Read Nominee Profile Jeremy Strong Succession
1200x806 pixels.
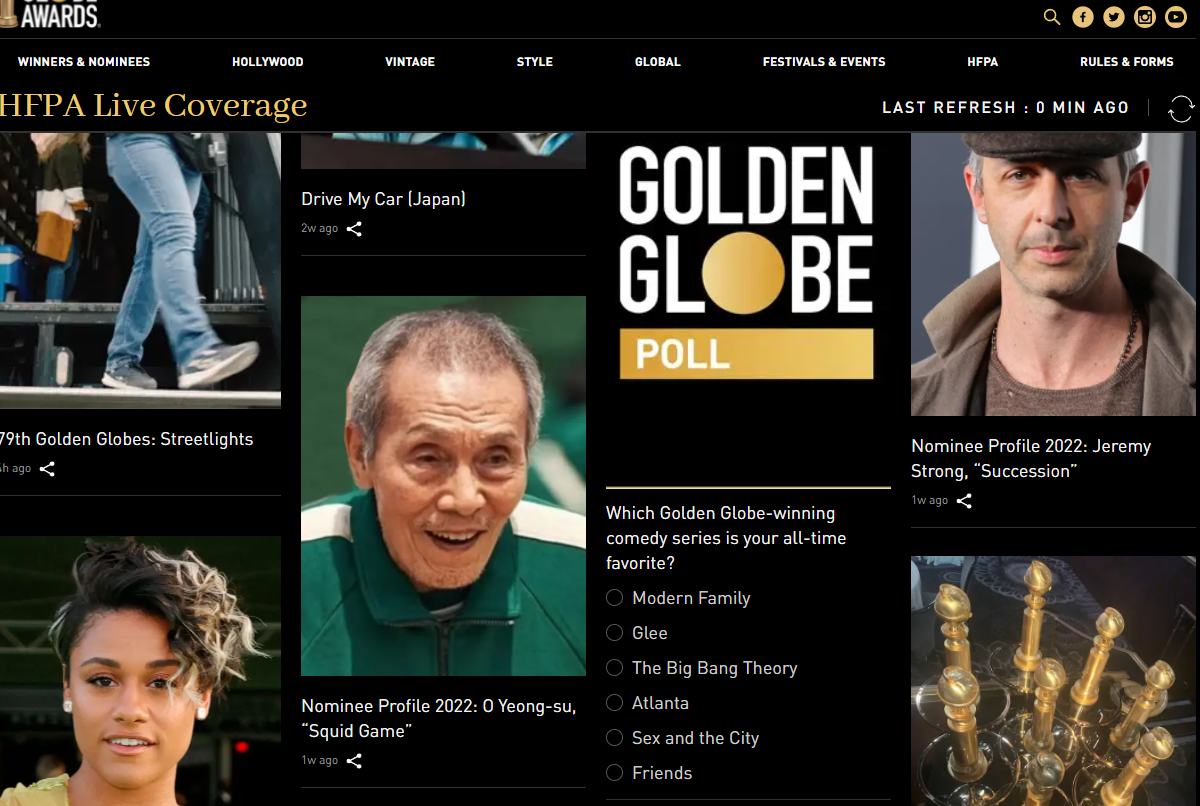(x=1031, y=458)
